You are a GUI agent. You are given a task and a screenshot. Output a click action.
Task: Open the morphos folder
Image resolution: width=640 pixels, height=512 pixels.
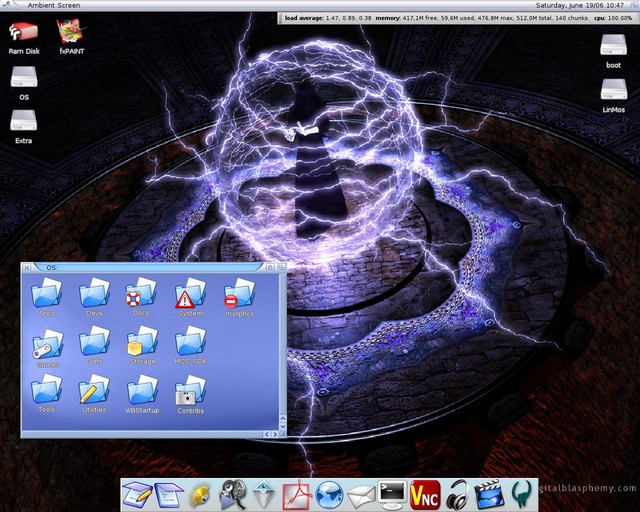(239, 297)
